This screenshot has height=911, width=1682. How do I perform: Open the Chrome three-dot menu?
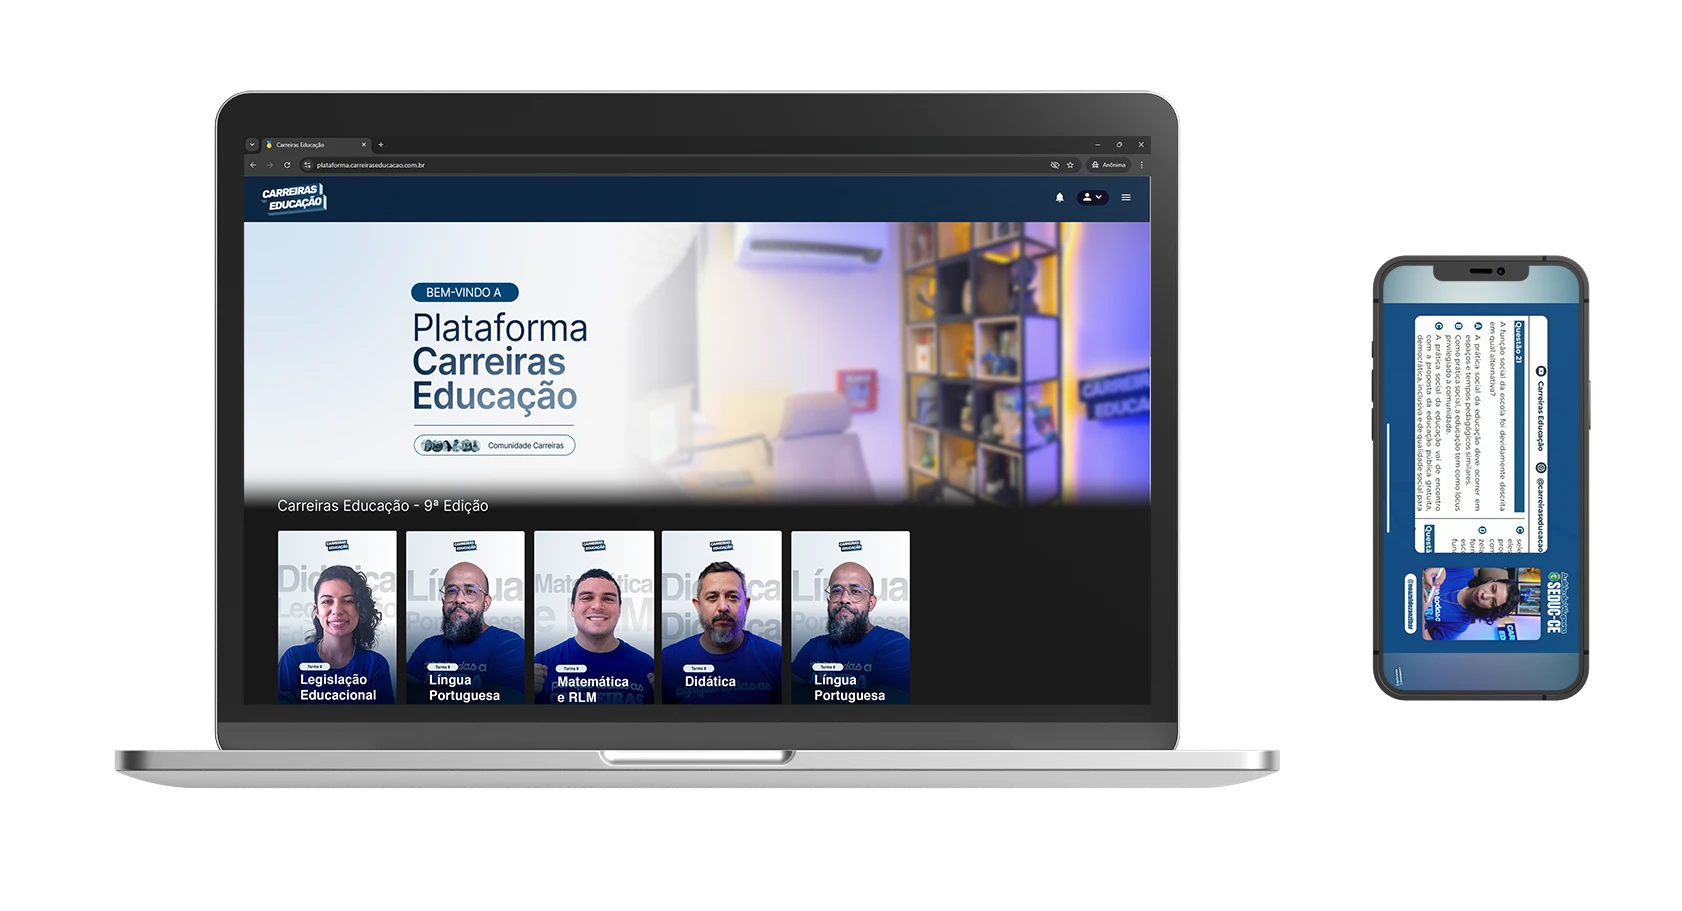pos(1141,165)
